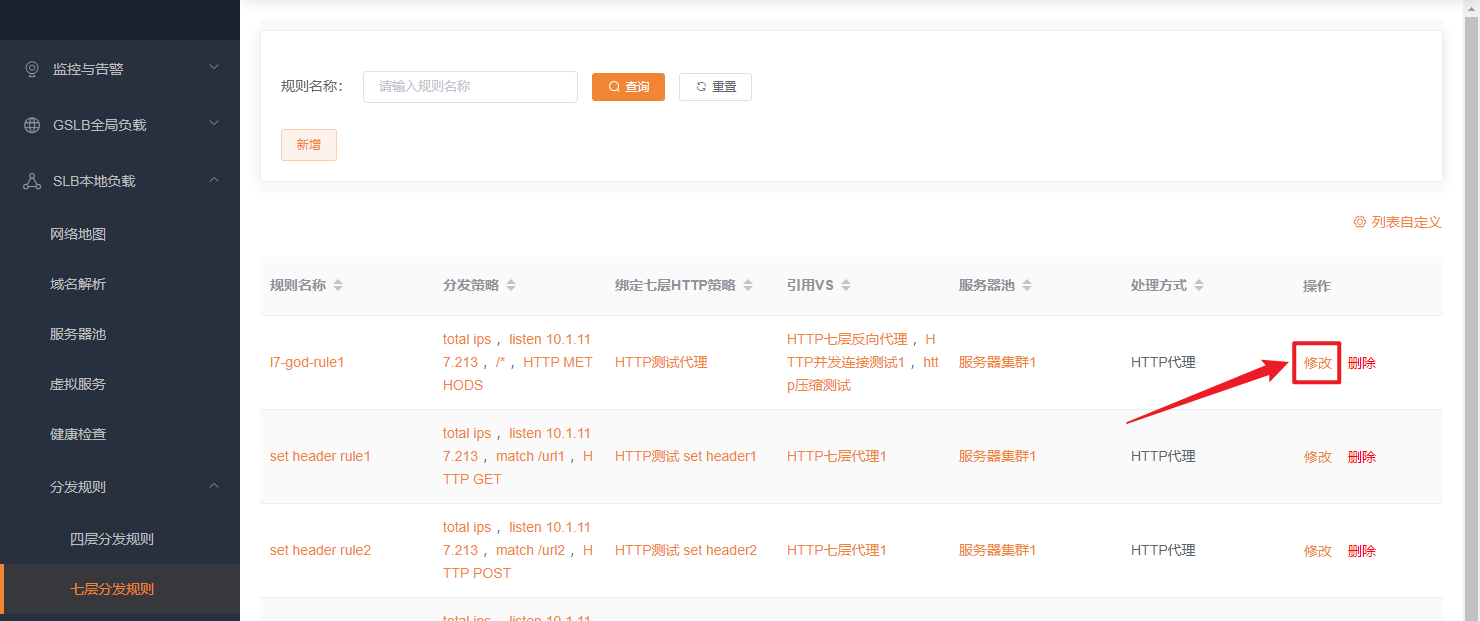Screen dimensions: 1480x621
Task: Focus the 规则名称 search input field
Action: point(470,87)
